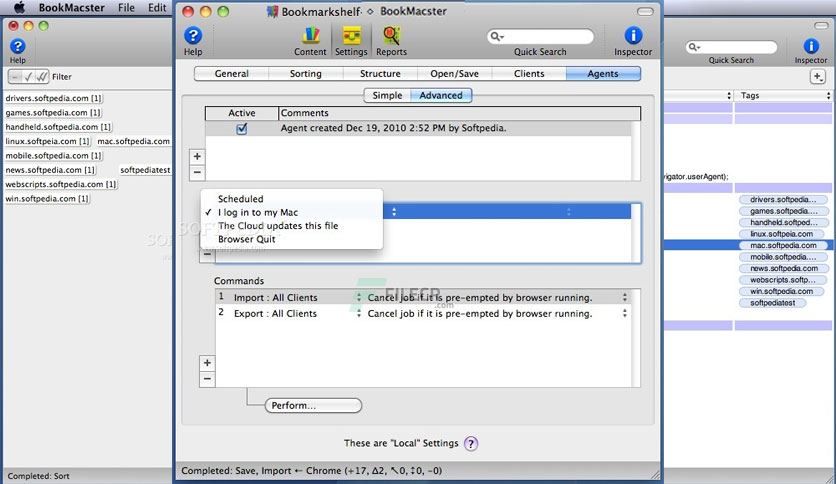Click the plus button in the background window
Screen dimensions: 836x484
pos(817,77)
